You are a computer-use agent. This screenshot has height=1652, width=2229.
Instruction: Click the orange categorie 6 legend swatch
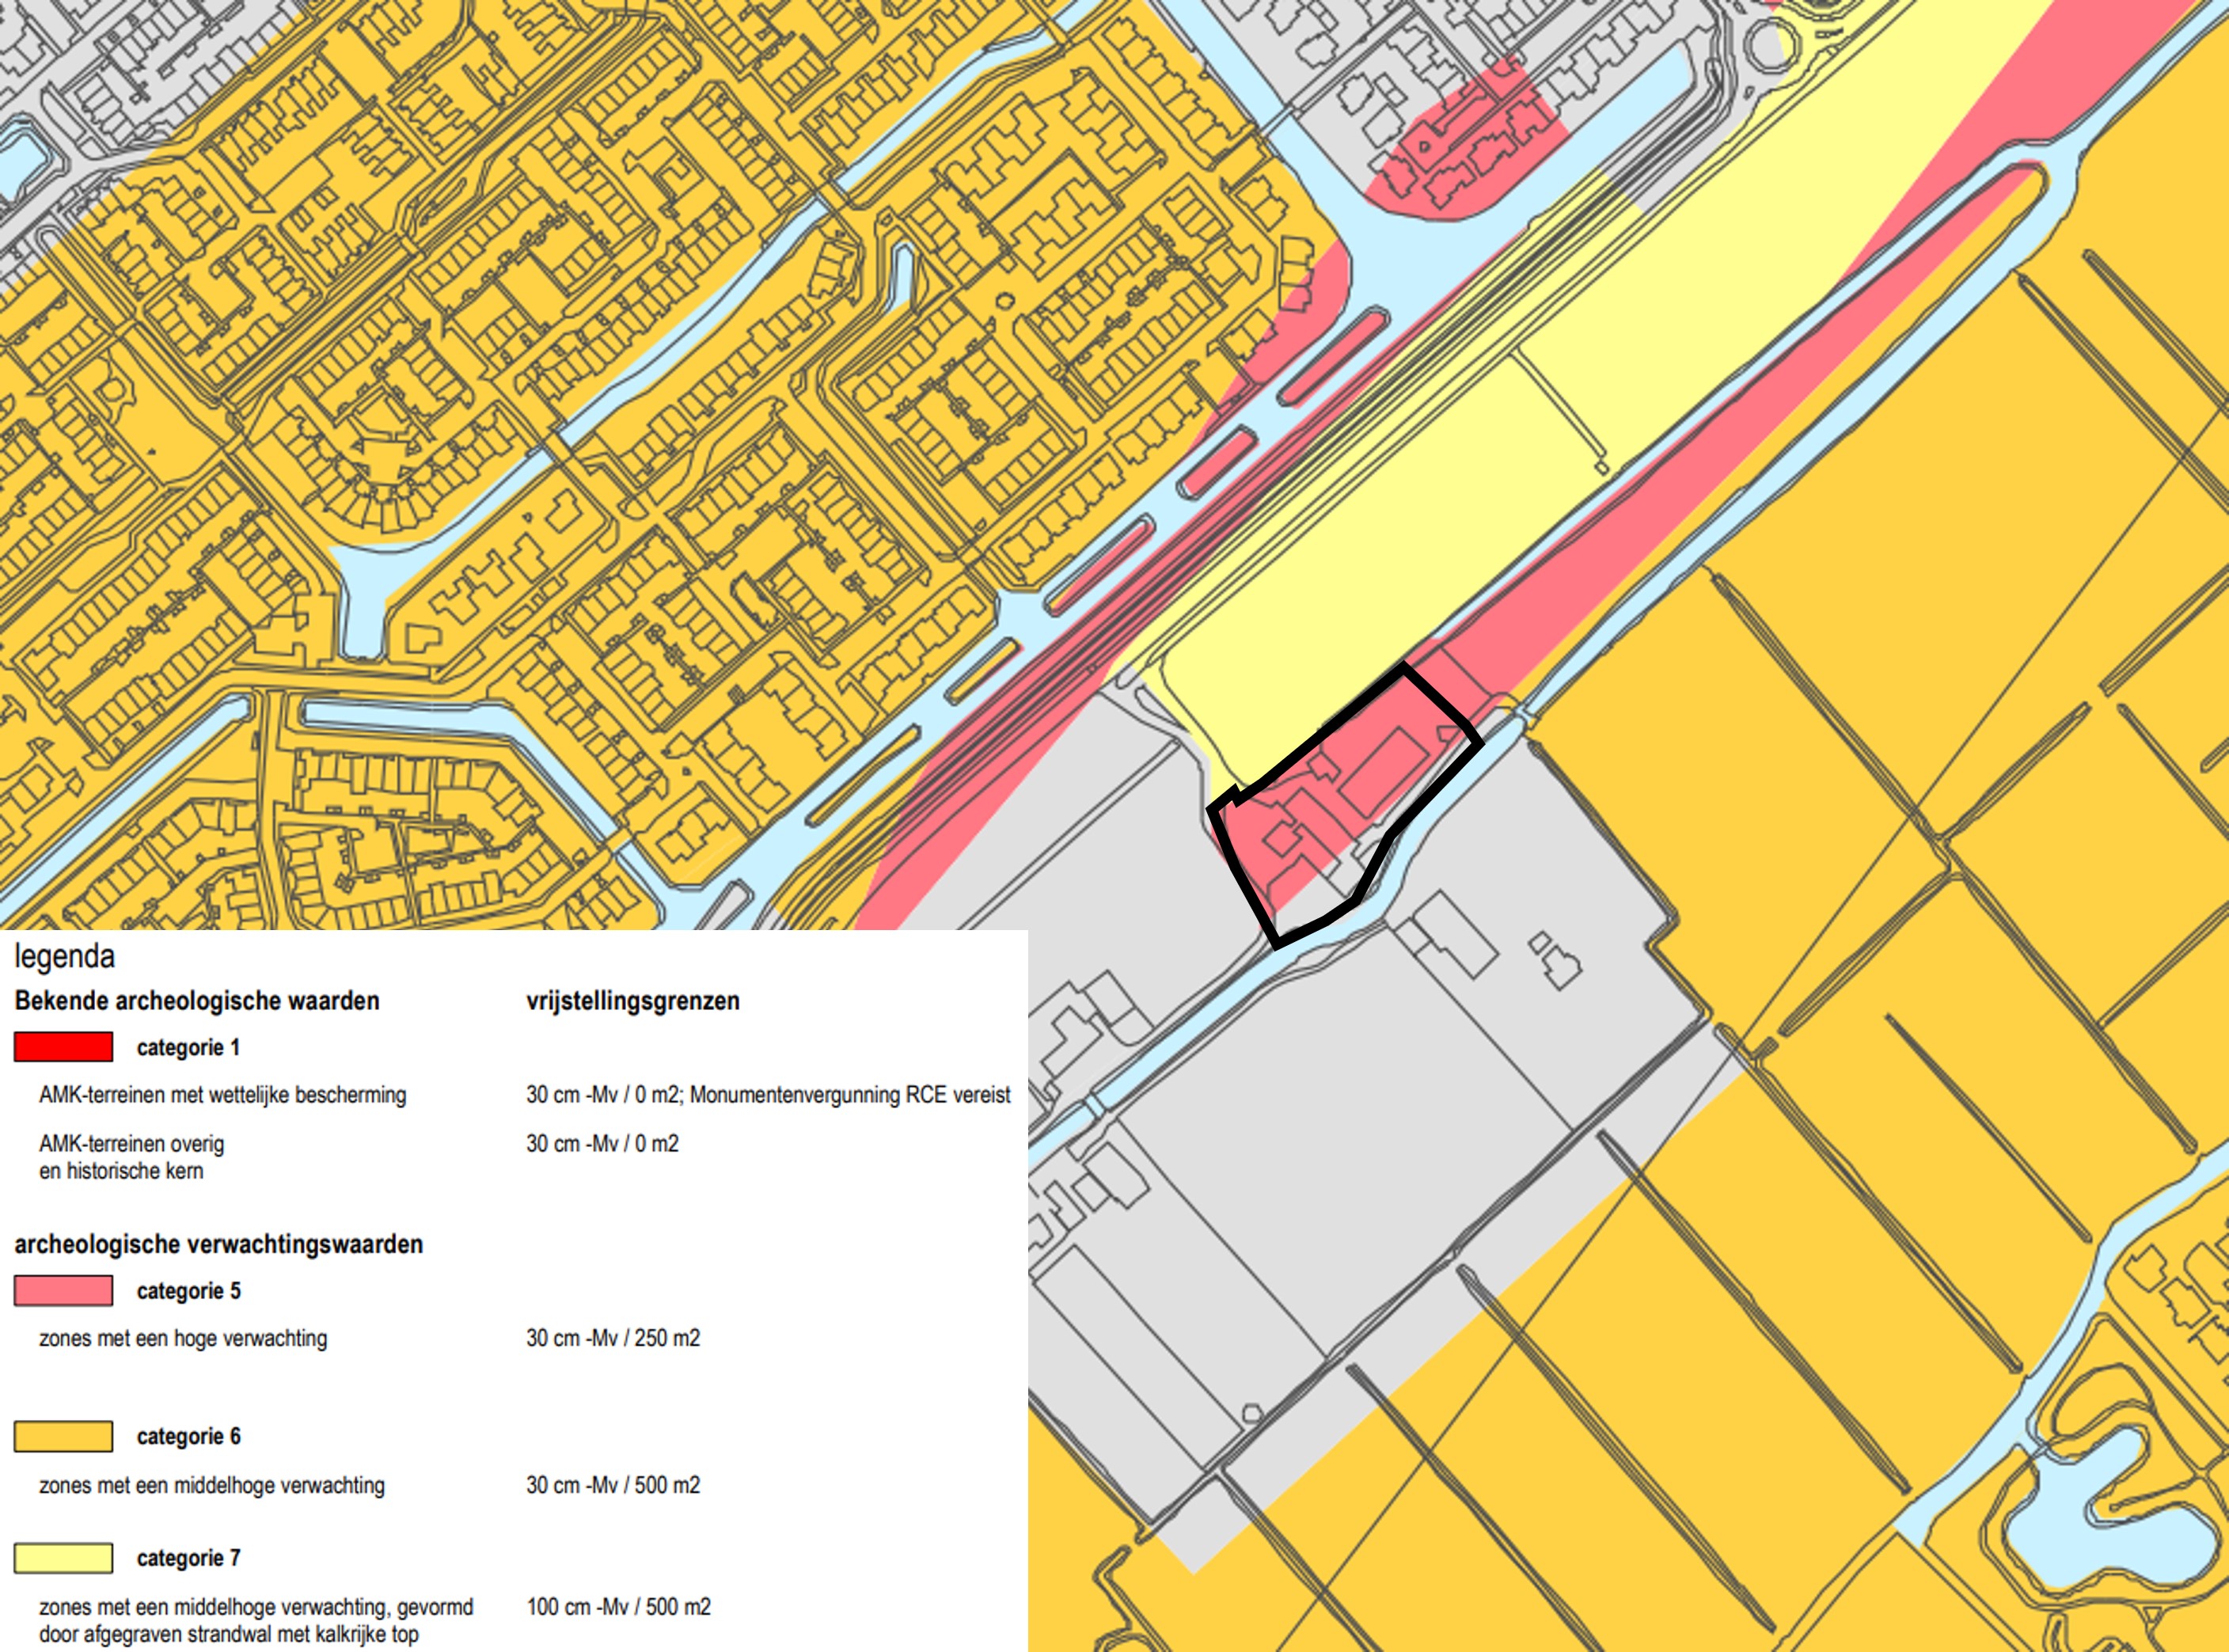coord(63,1436)
